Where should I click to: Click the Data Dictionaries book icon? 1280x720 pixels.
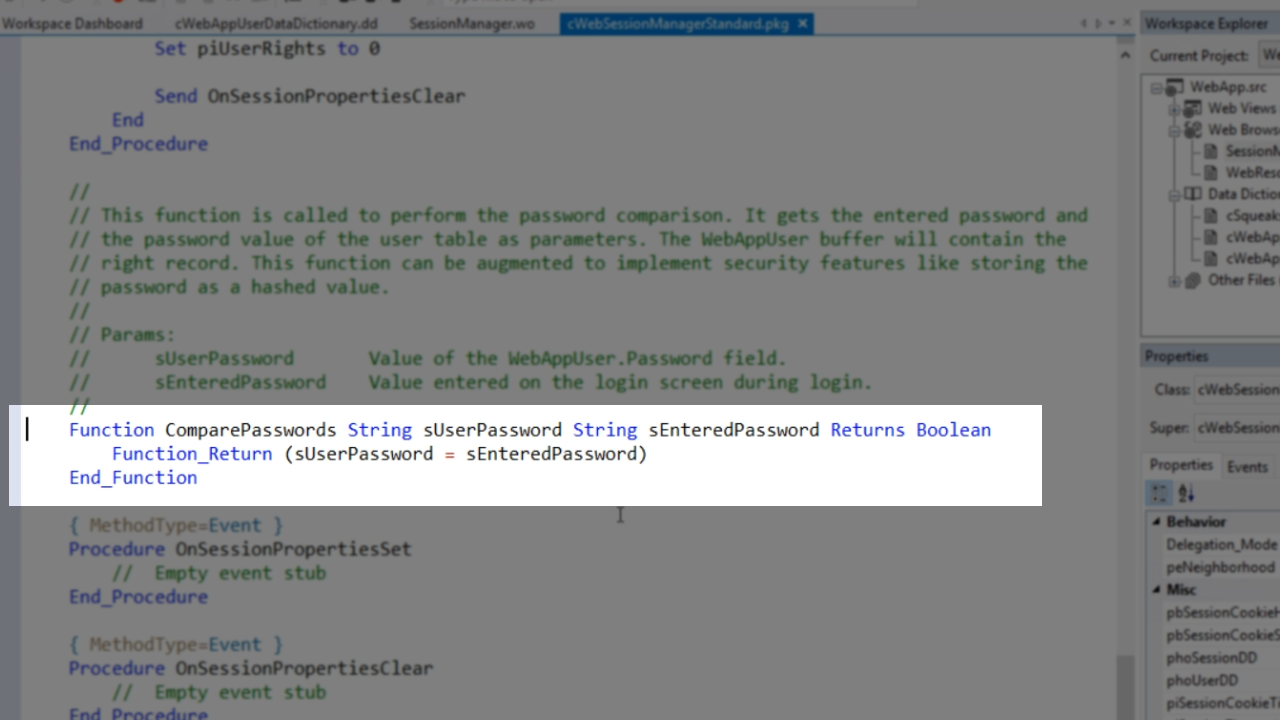click(x=1192, y=194)
